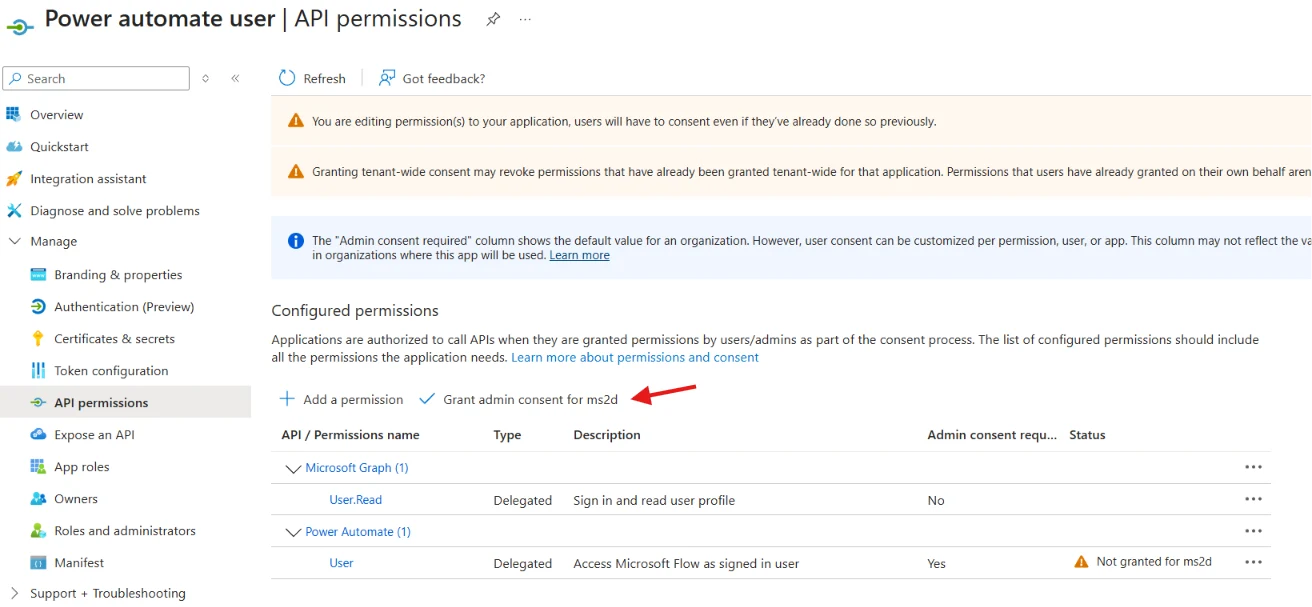1312x607 pixels.
Task: Expand the Support + Troubleshooting section
Action: [x=14, y=593]
